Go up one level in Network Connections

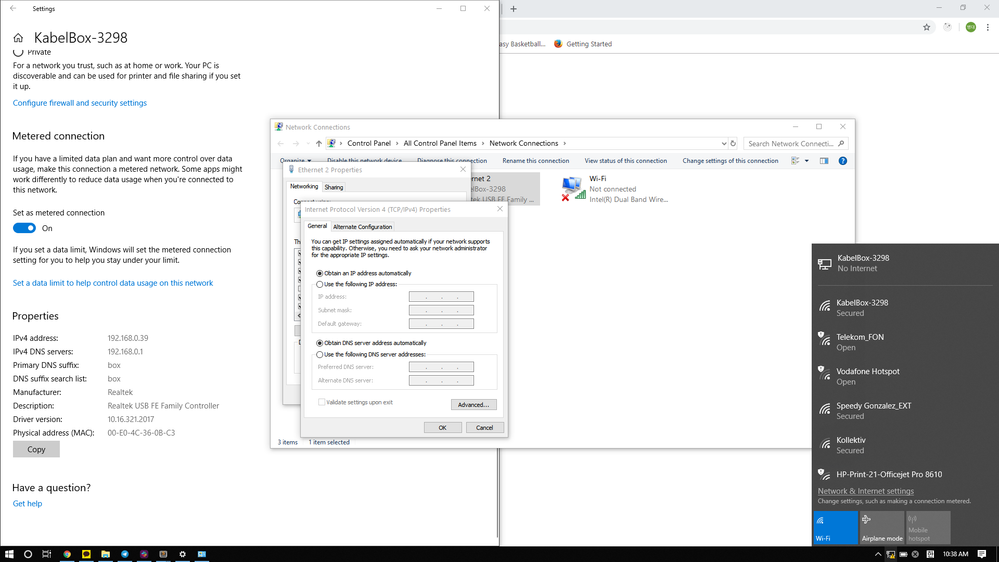point(319,143)
